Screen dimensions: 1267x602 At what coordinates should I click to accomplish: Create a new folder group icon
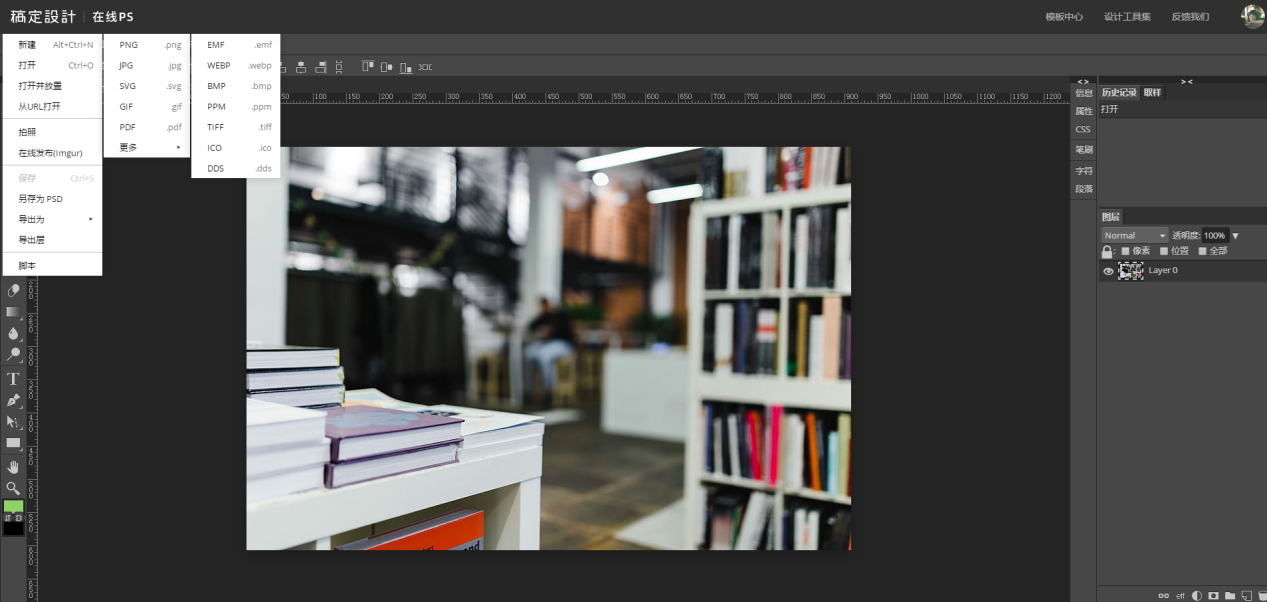[1229, 595]
